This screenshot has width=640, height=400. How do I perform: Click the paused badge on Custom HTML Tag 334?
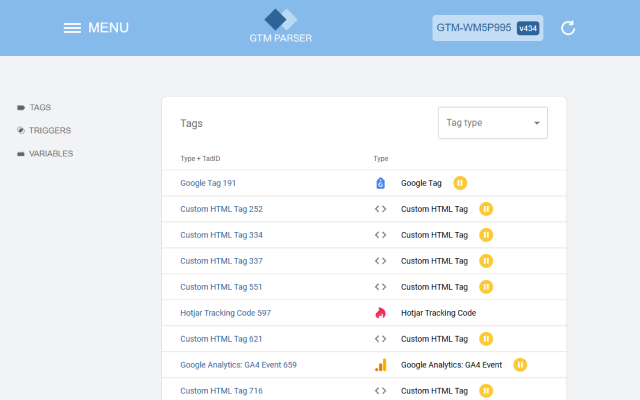[x=486, y=235]
